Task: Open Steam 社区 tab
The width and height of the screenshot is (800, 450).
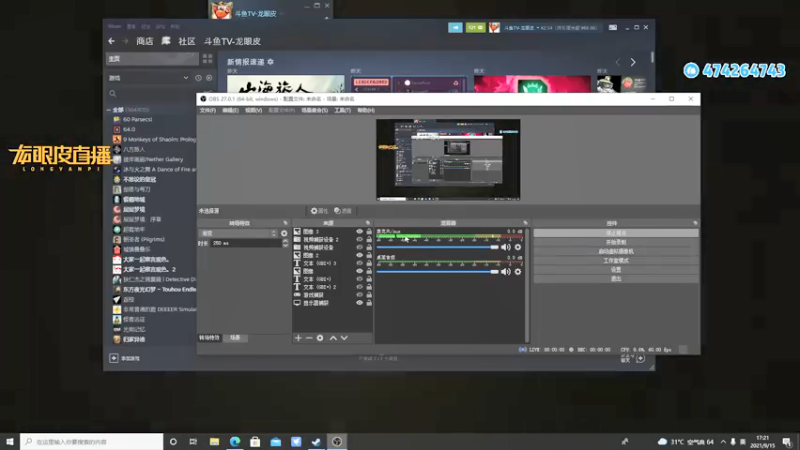Action: 186,41
